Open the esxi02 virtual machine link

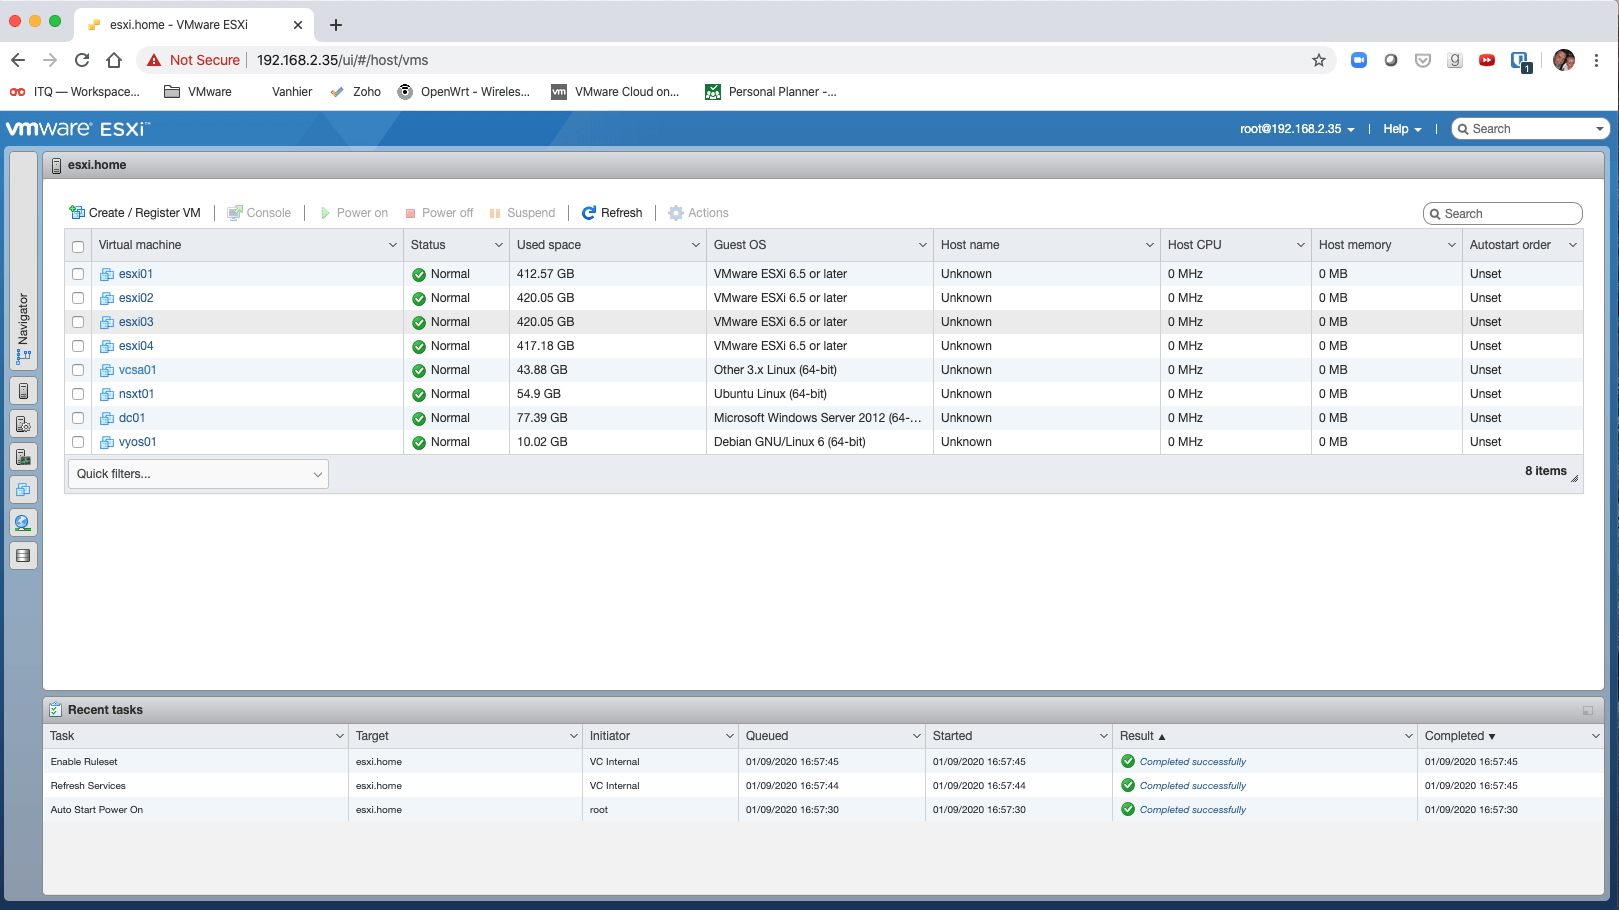pyautogui.click(x=136, y=298)
